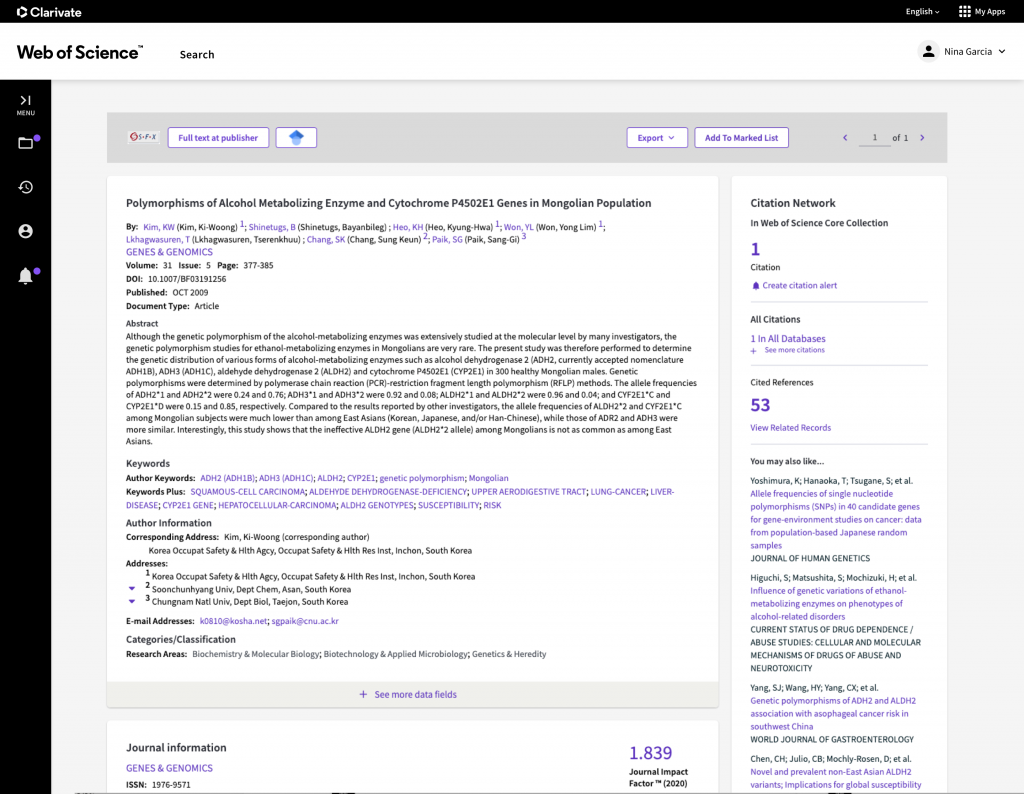Screen dimensions: 1024x794
Task: Click the record page number field
Action: click(874, 138)
